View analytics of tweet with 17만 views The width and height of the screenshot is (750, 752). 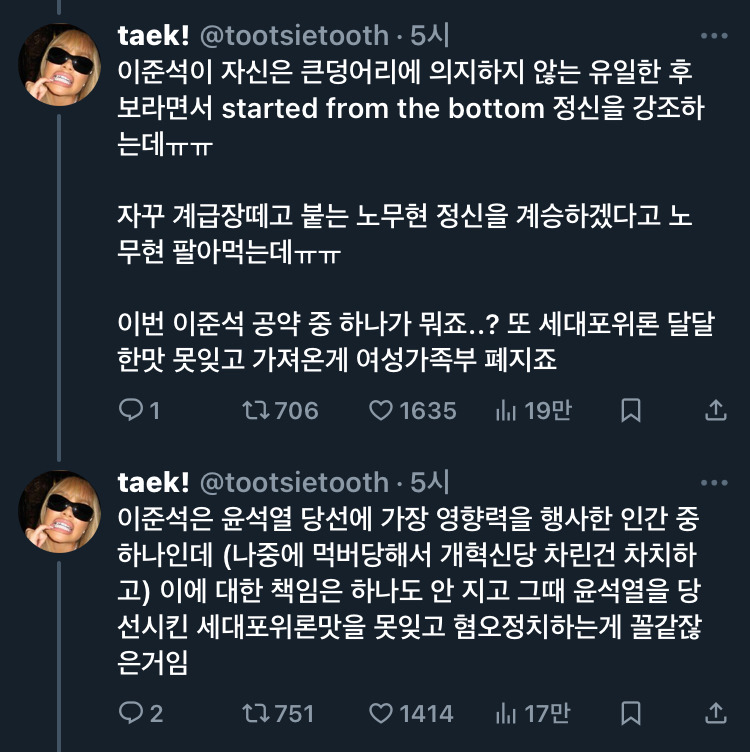(505, 713)
